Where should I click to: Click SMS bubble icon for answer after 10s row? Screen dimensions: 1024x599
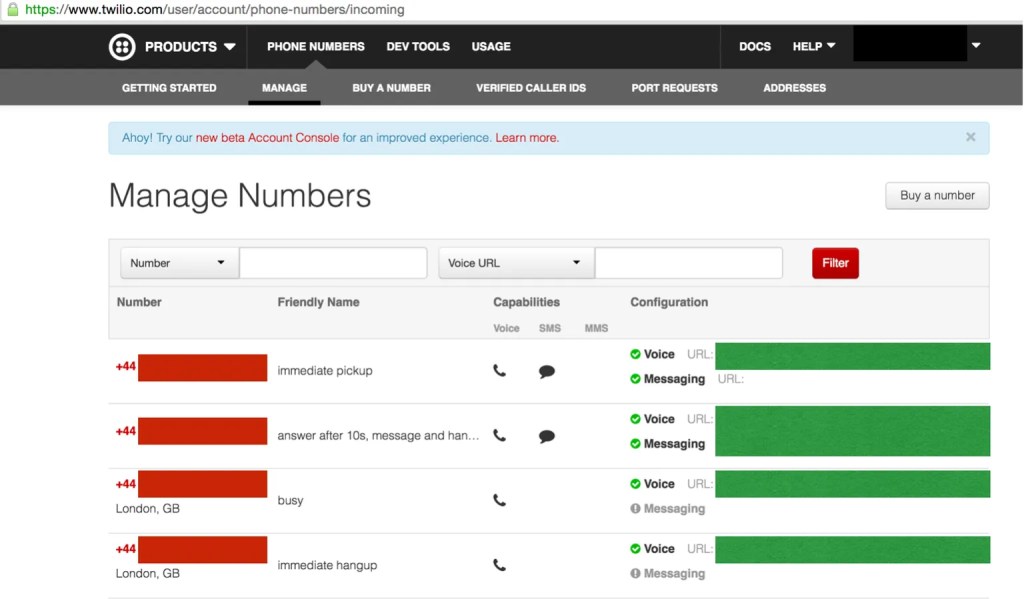[547, 436]
